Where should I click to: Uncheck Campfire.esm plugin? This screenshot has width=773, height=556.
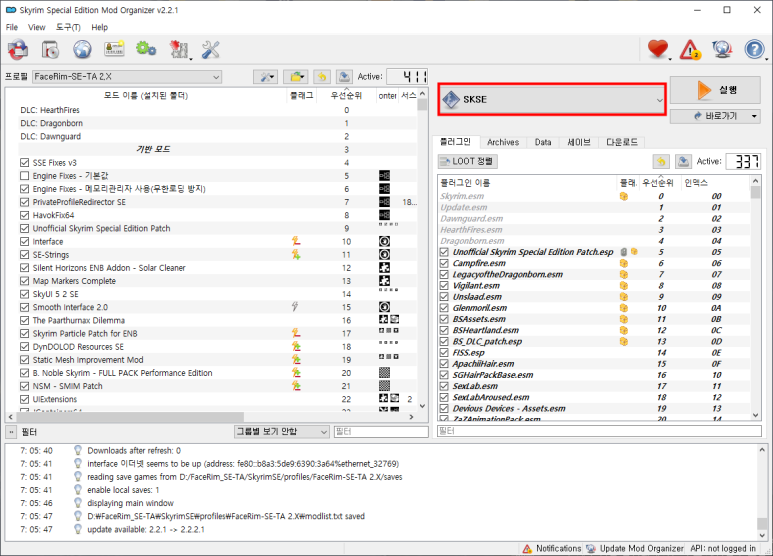(444, 263)
